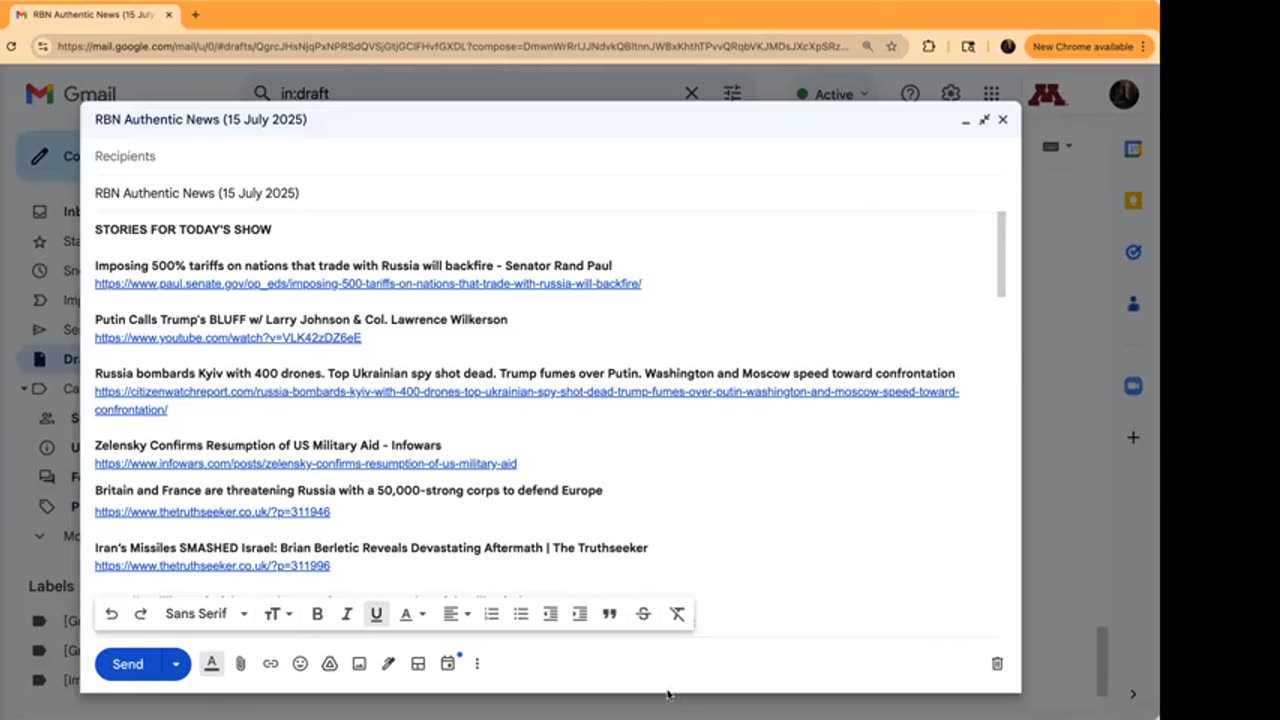1280x720 pixels.
Task: Toggle bold formatting
Action: 317,614
